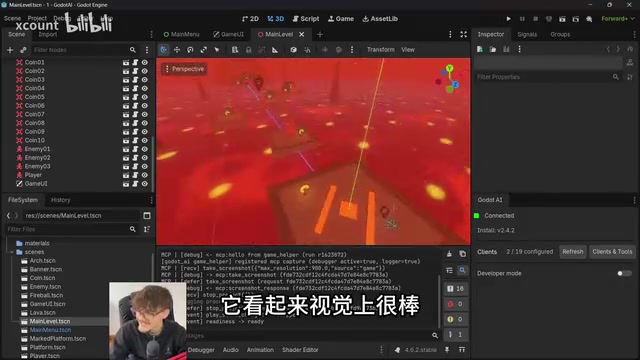Switch to the Groups tab
Image resolution: width=640 pixels, height=360 pixels.
560,34
